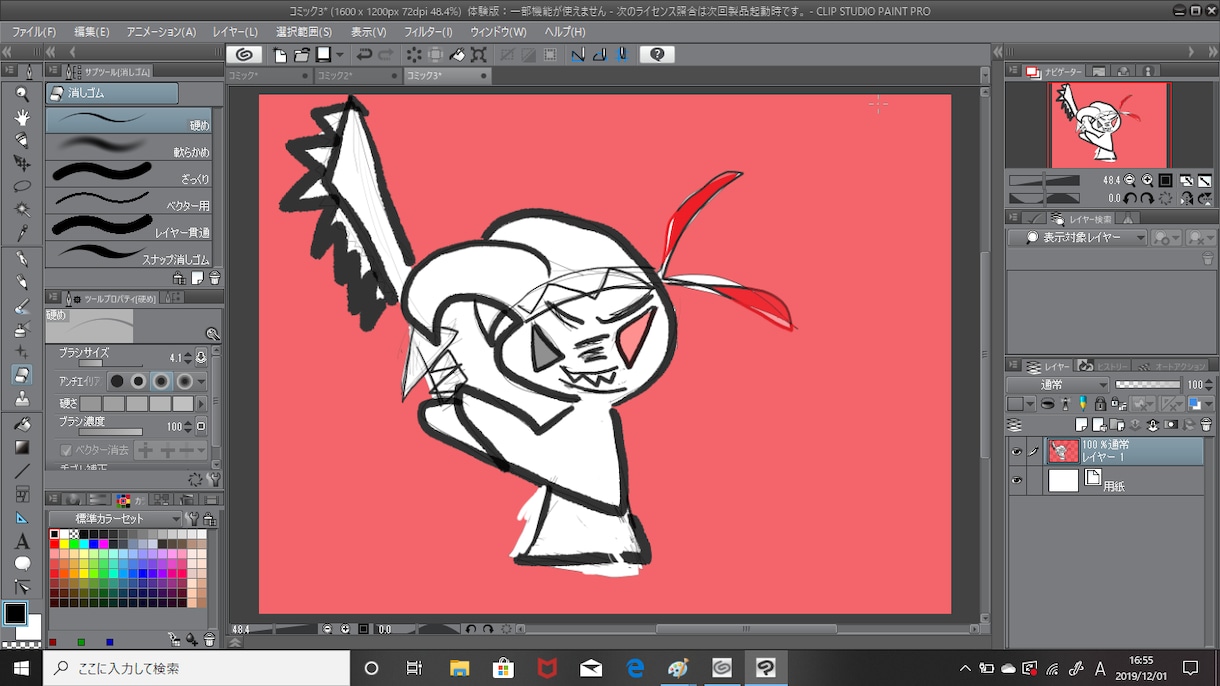Switch to the コミック2* document tab
This screenshot has height=686, width=1220.
pos(357,76)
